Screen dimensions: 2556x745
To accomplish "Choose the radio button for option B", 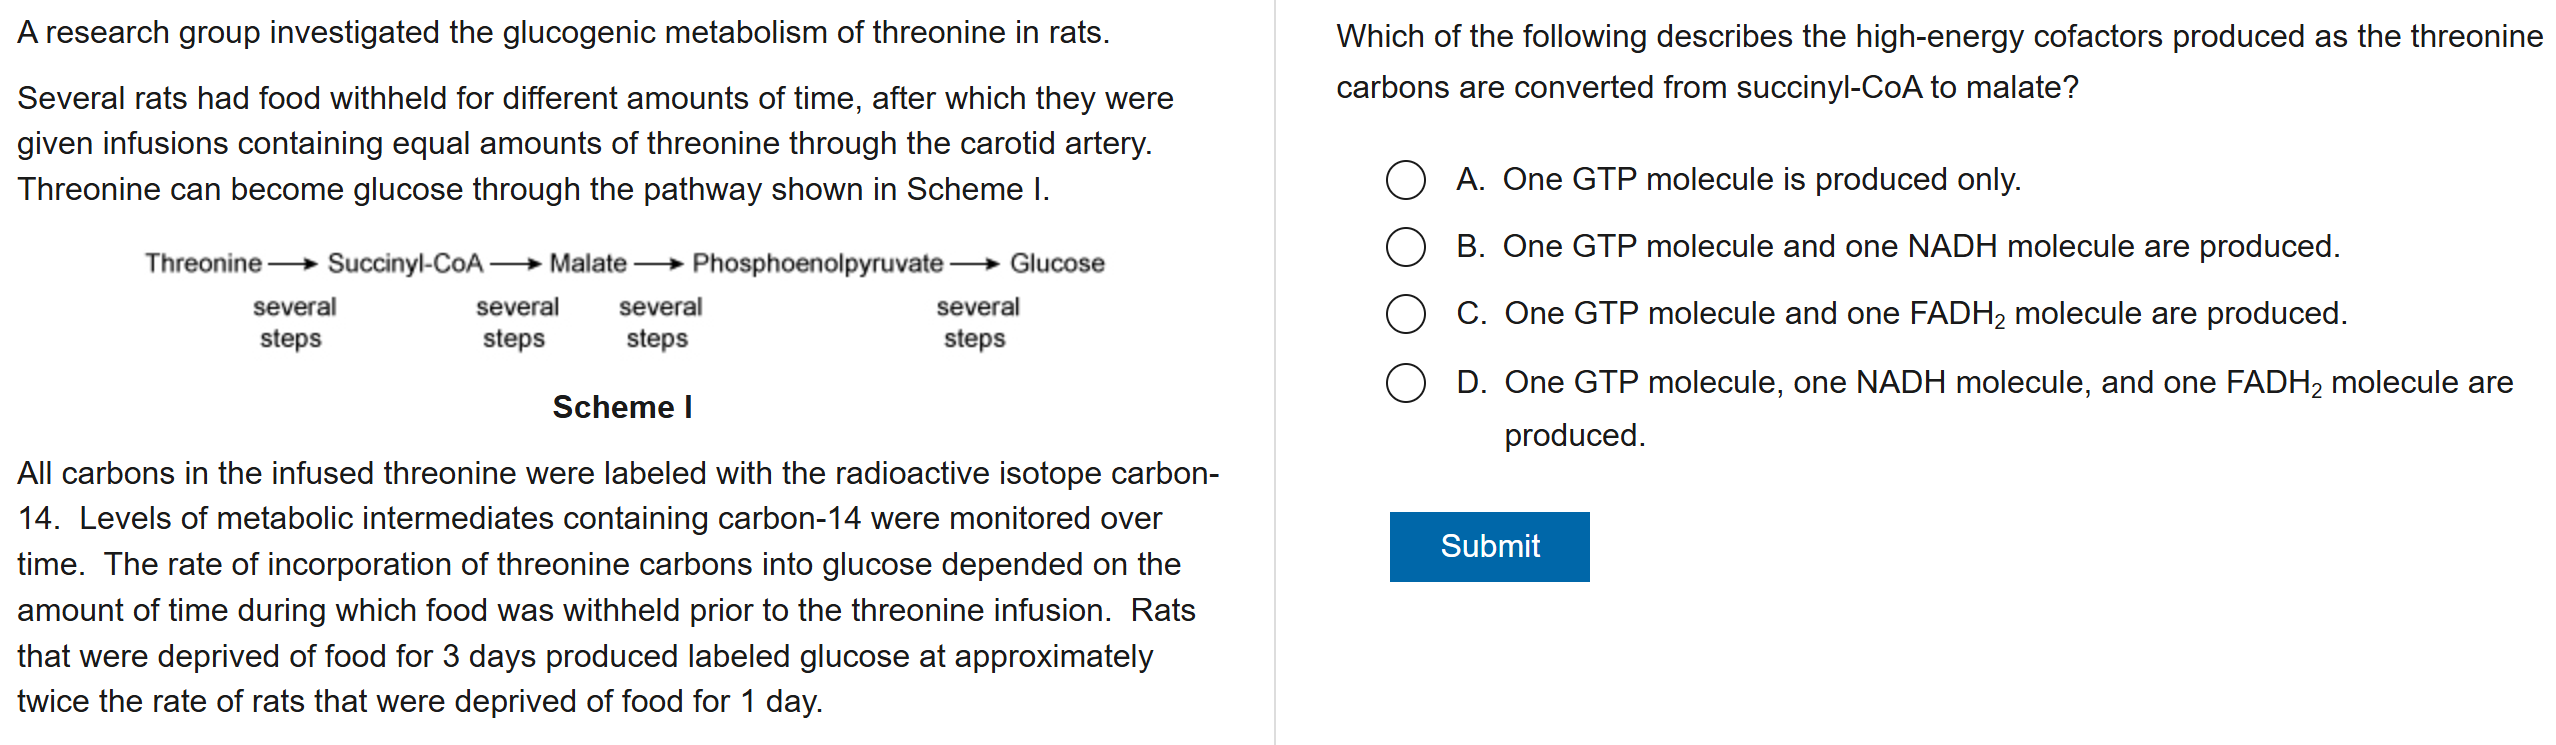I will pyautogui.click(x=1405, y=247).
